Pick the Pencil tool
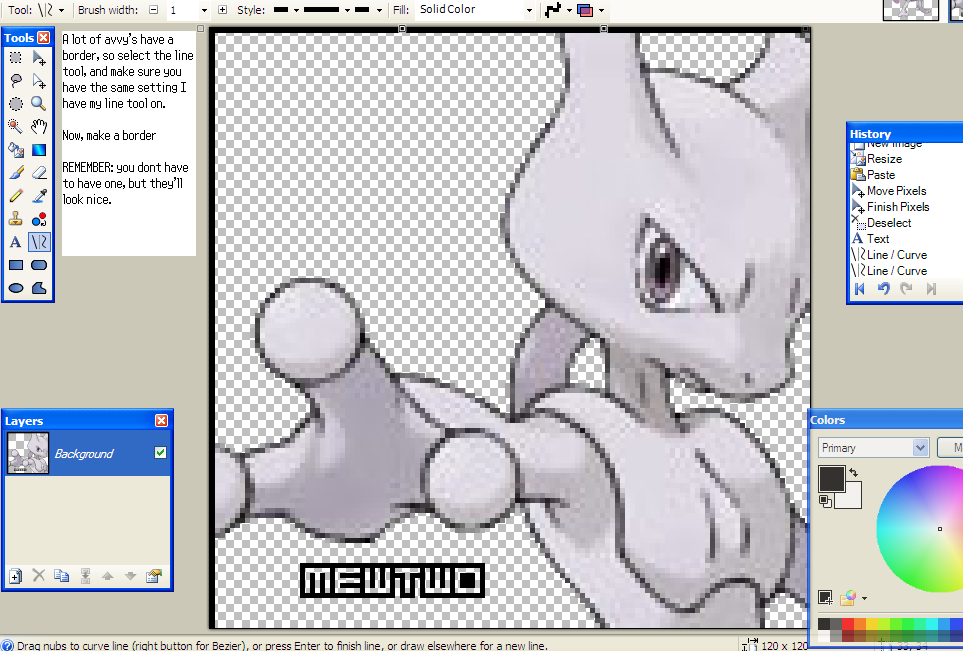 [15, 196]
